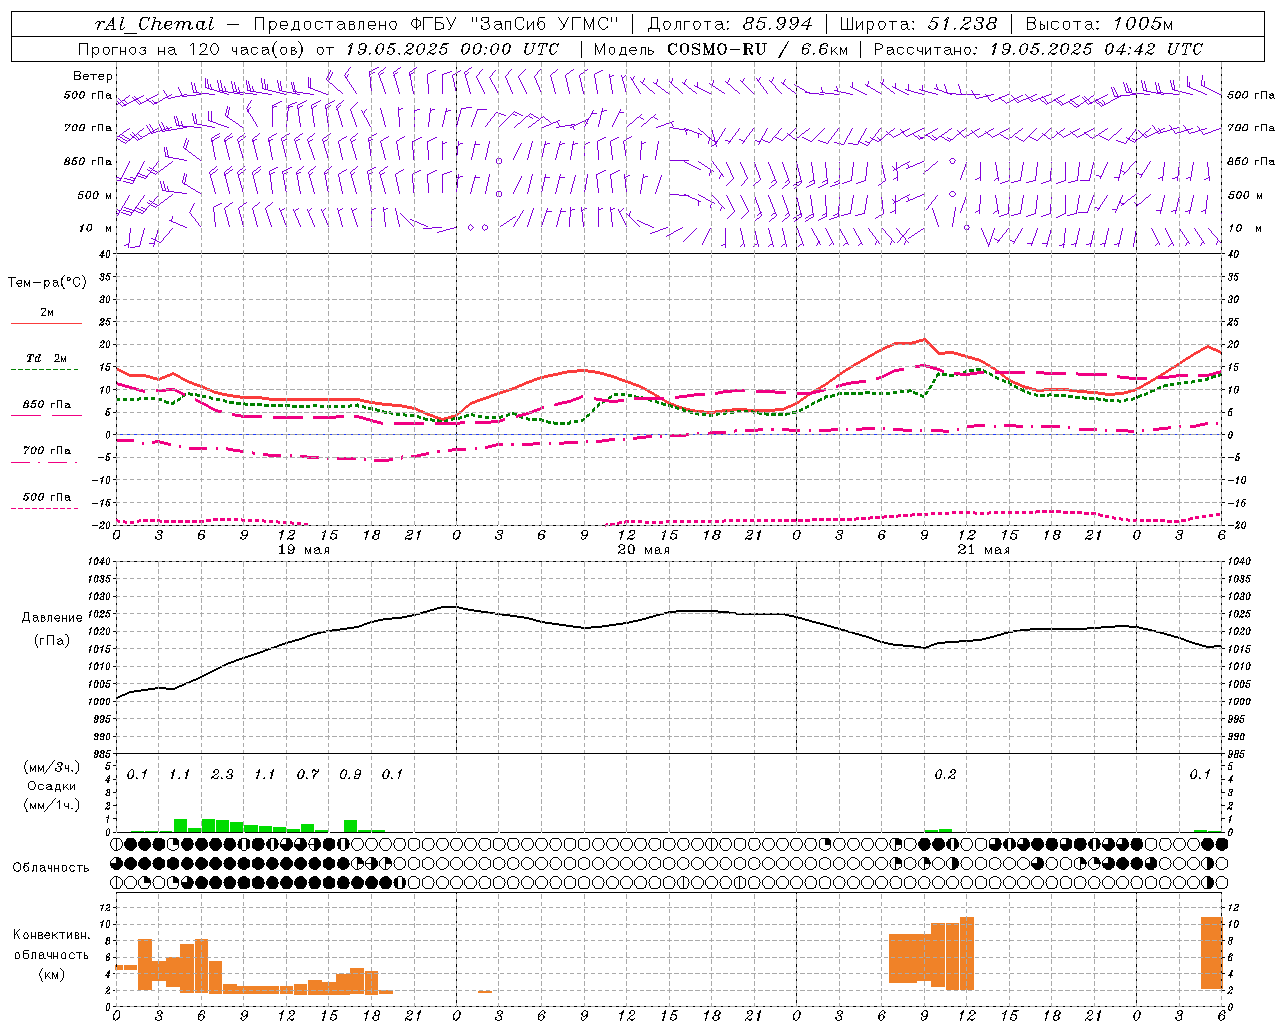Click the 'Давление' pressure panel label
Screen dimensions: 1280x1024
52,617
